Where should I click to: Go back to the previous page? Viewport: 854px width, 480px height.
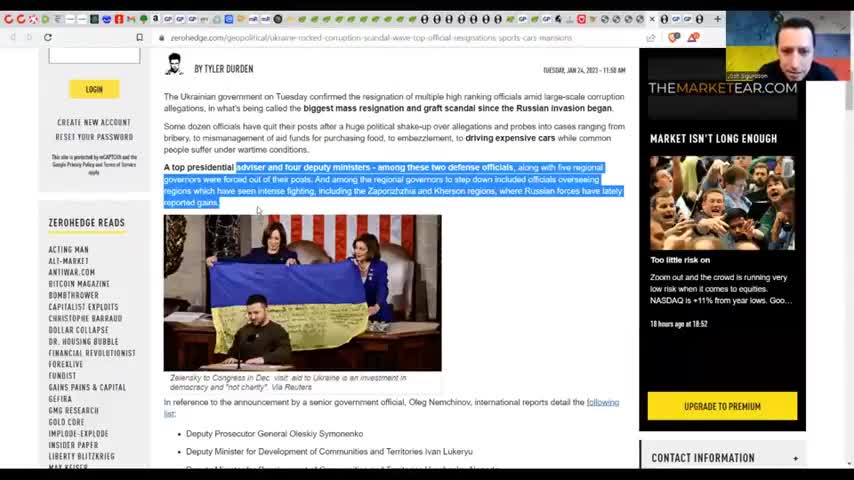[x=13, y=38]
